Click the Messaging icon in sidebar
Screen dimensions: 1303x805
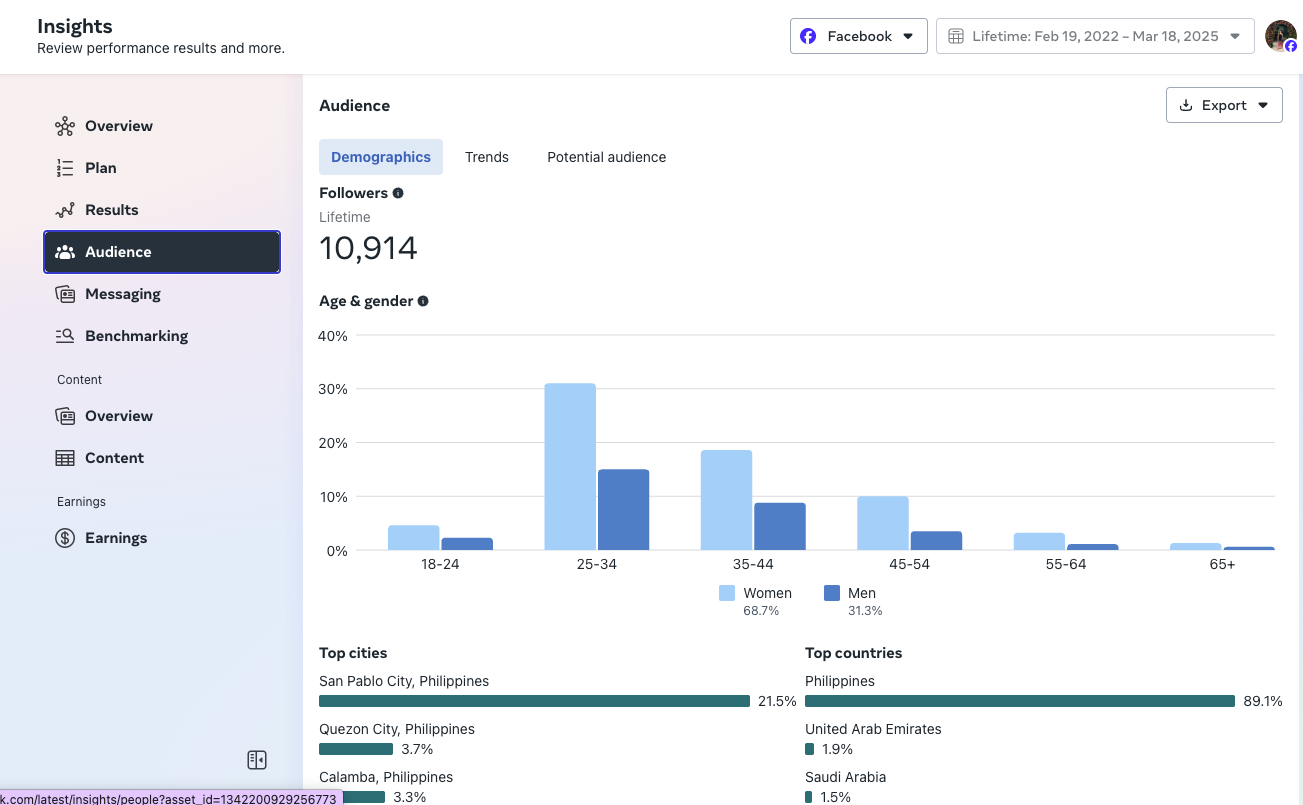(x=65, y=294)
